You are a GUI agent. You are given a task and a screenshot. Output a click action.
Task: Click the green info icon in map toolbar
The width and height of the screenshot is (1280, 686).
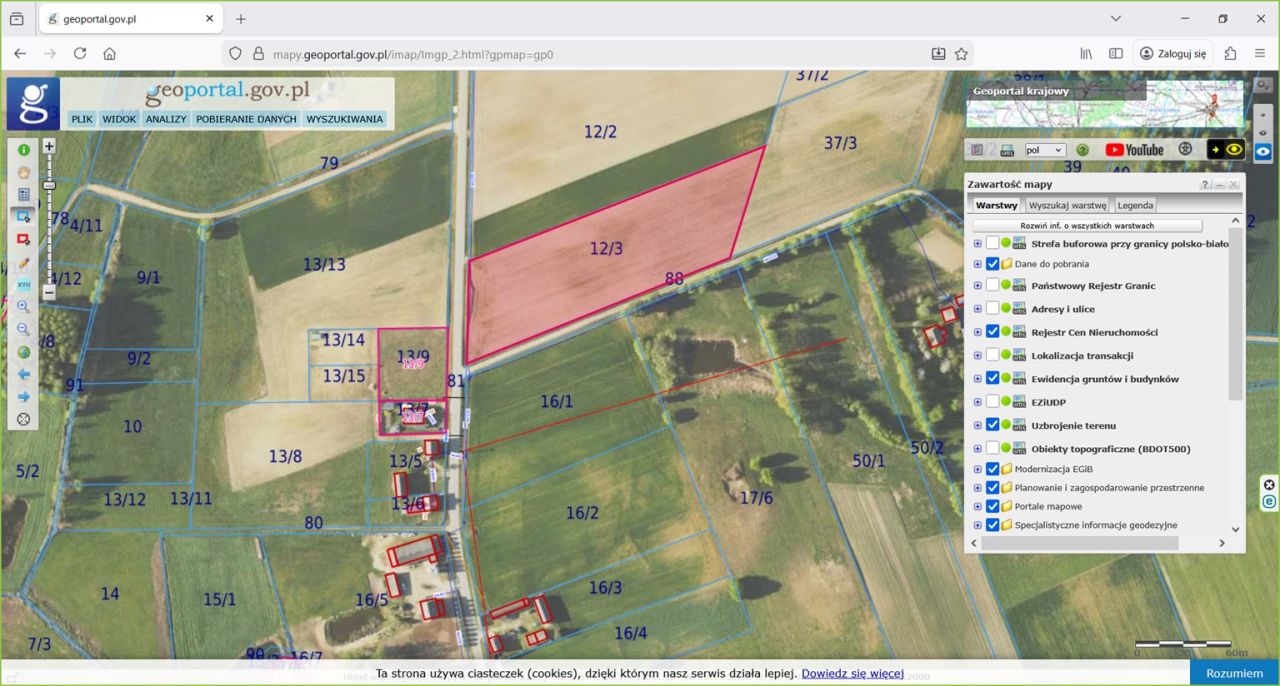point(23,149)
